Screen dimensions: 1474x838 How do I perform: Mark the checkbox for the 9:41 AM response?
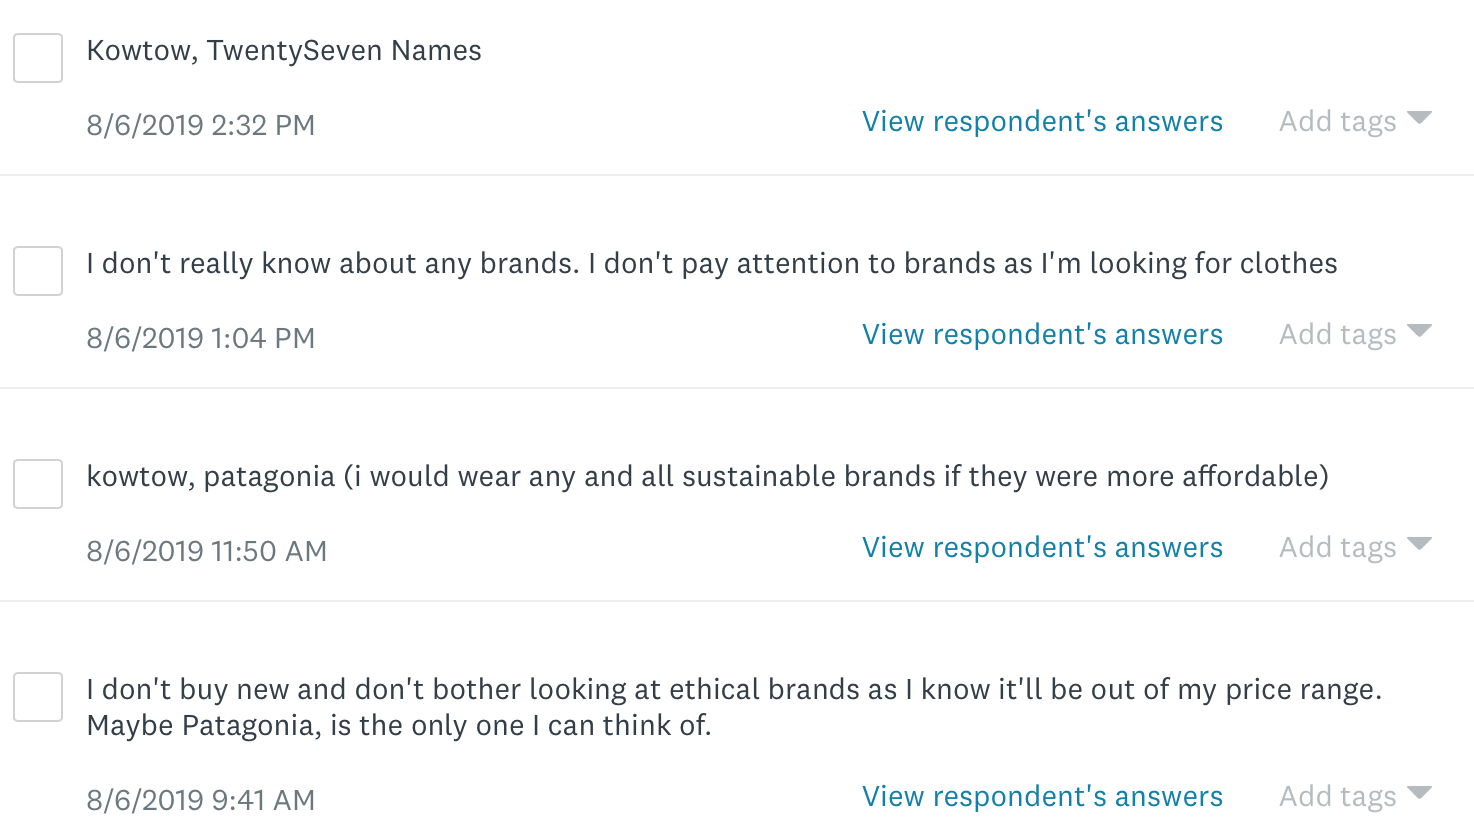pos(38,697)
